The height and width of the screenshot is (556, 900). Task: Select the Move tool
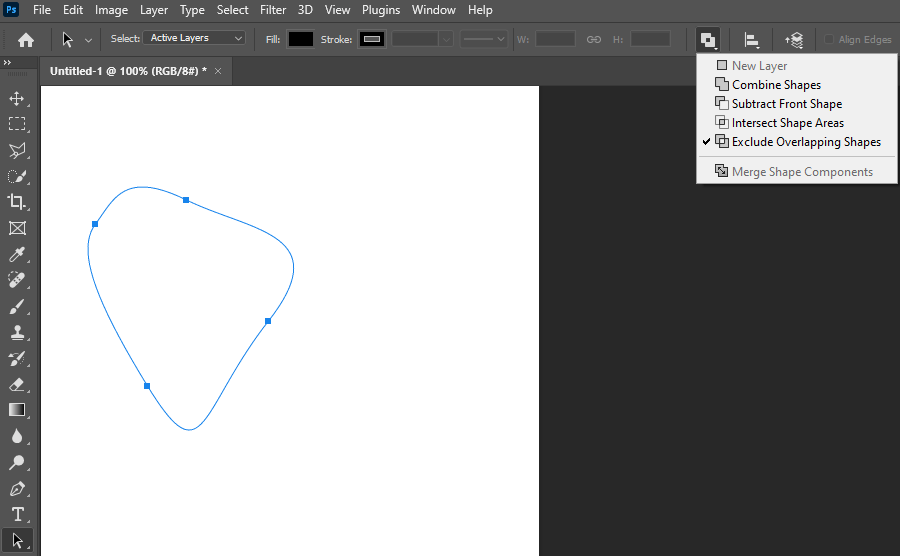click(x=17, y=99)
